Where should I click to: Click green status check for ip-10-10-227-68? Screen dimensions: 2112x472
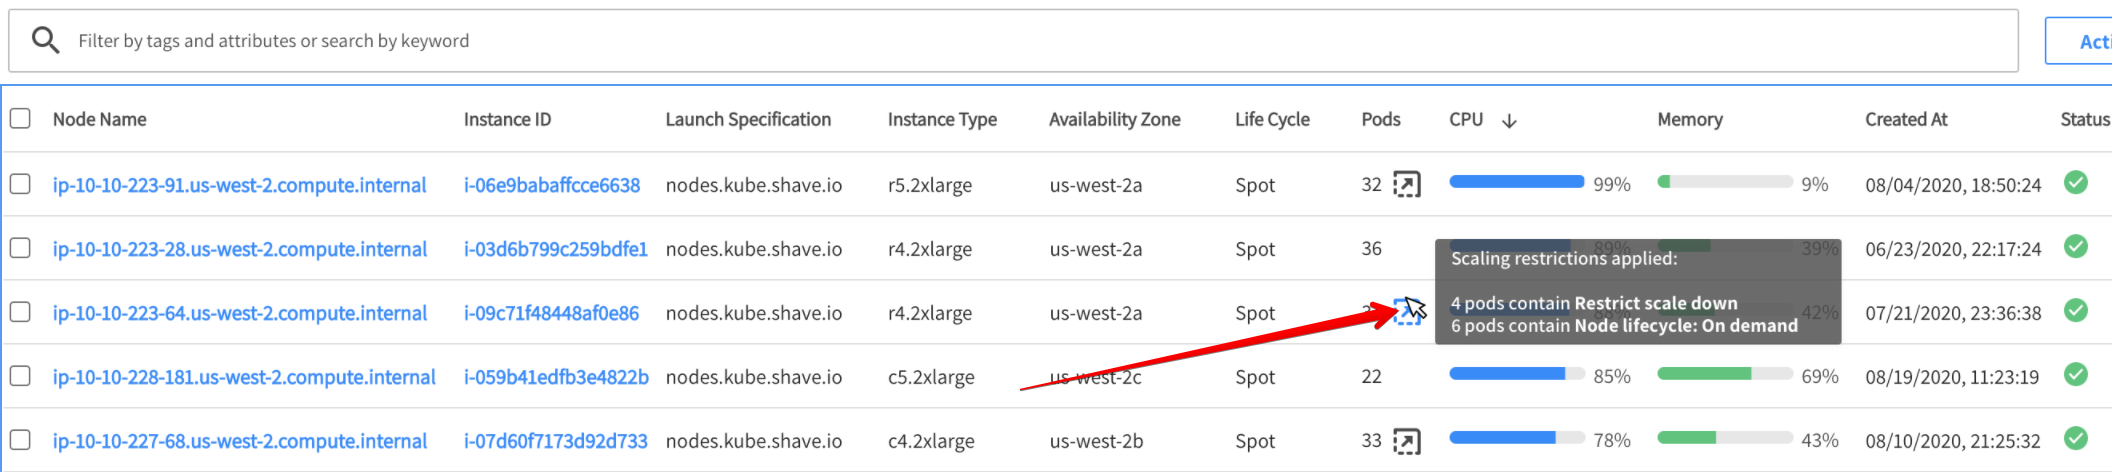pyautogui.click(x=2076, y=439)
